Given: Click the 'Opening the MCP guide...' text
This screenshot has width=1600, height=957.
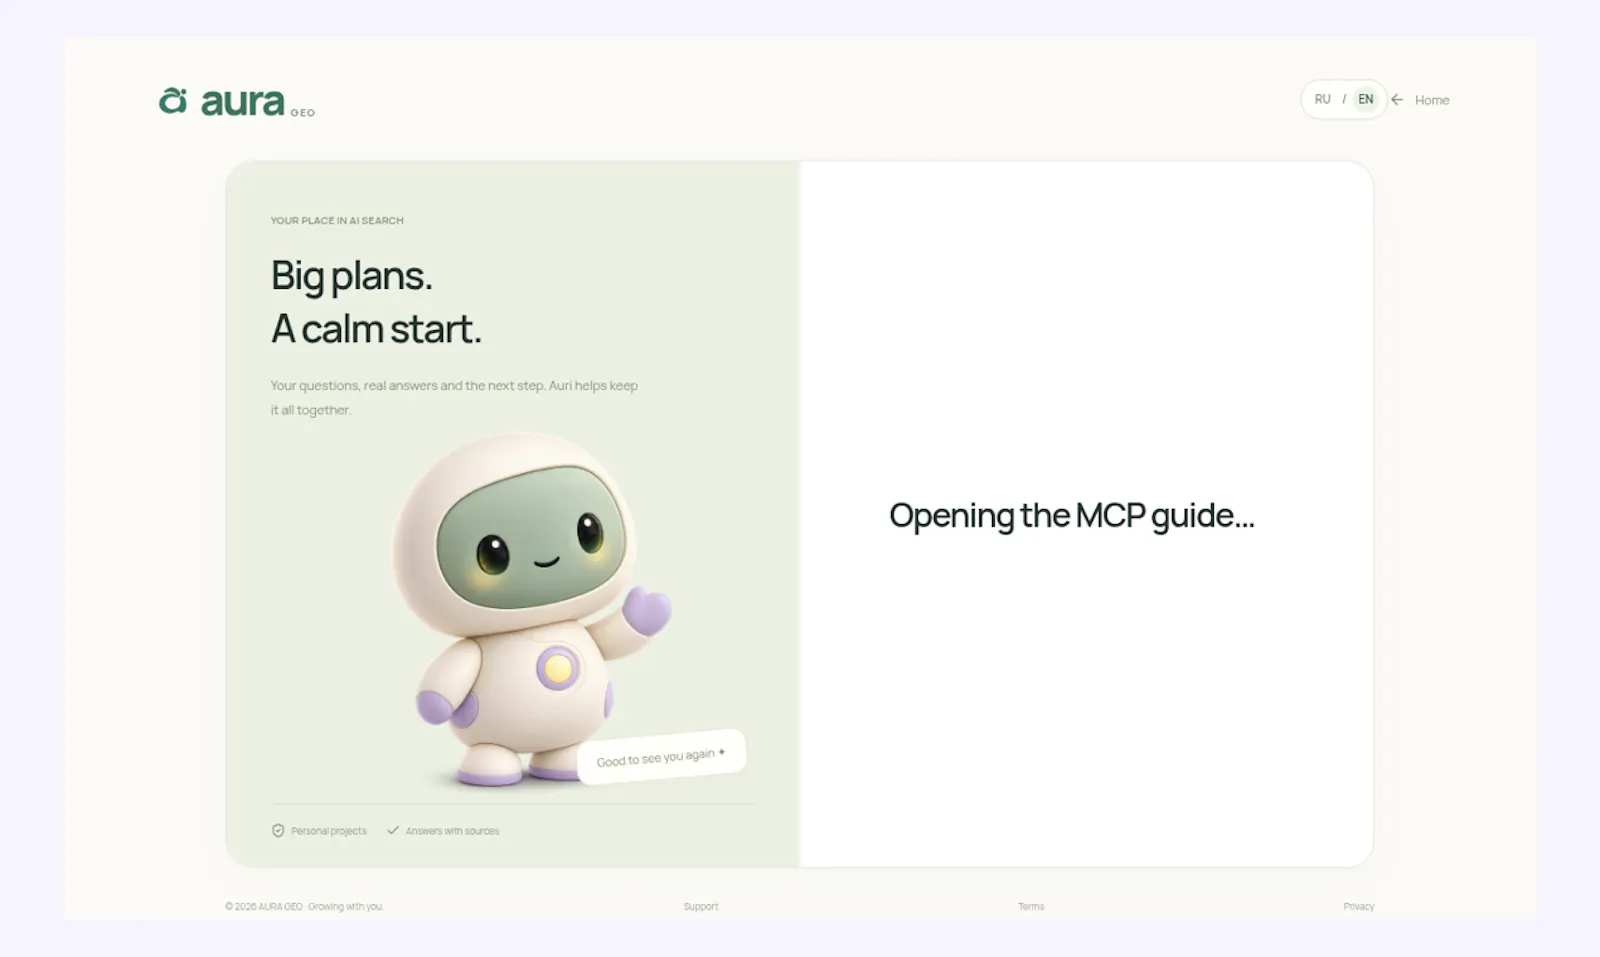Looking at the screenshot, I should (x=1072, y=516).
